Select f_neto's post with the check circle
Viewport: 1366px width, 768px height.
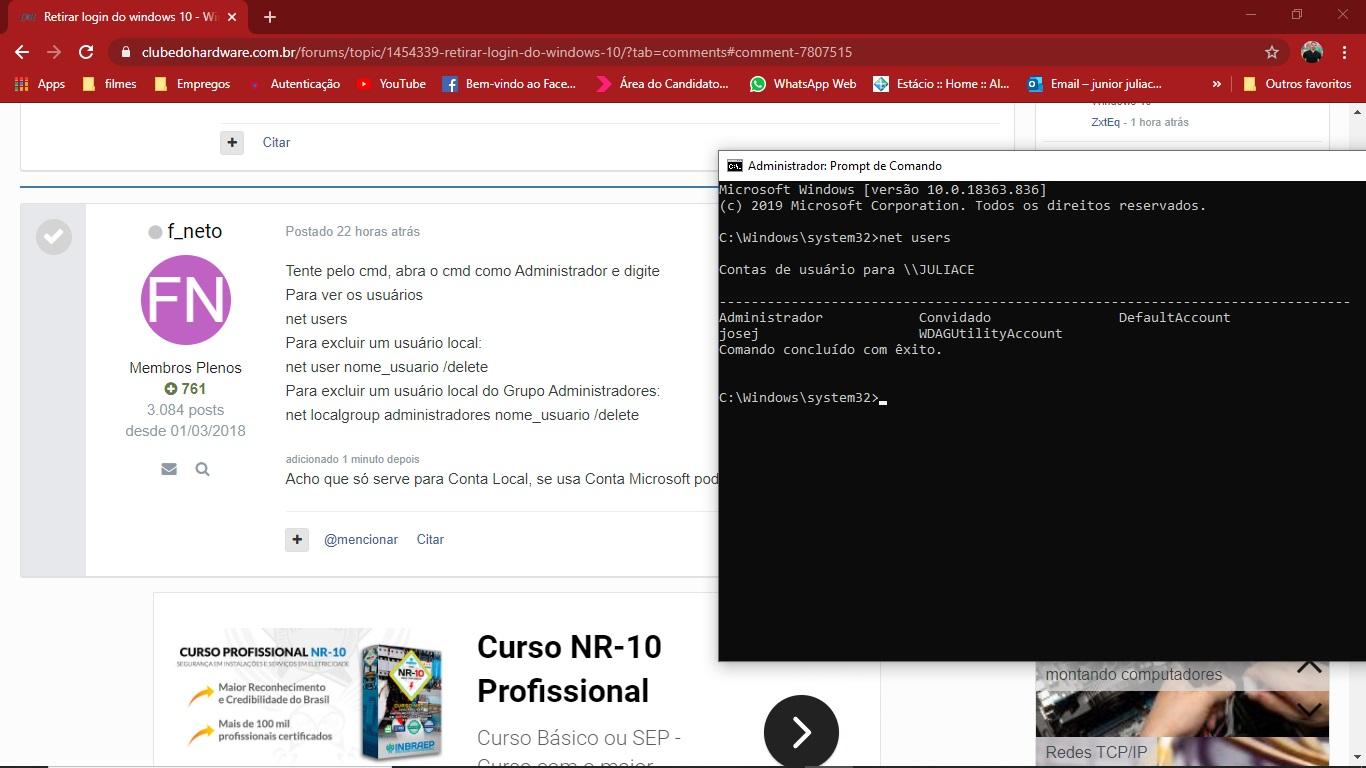[54, 237]
